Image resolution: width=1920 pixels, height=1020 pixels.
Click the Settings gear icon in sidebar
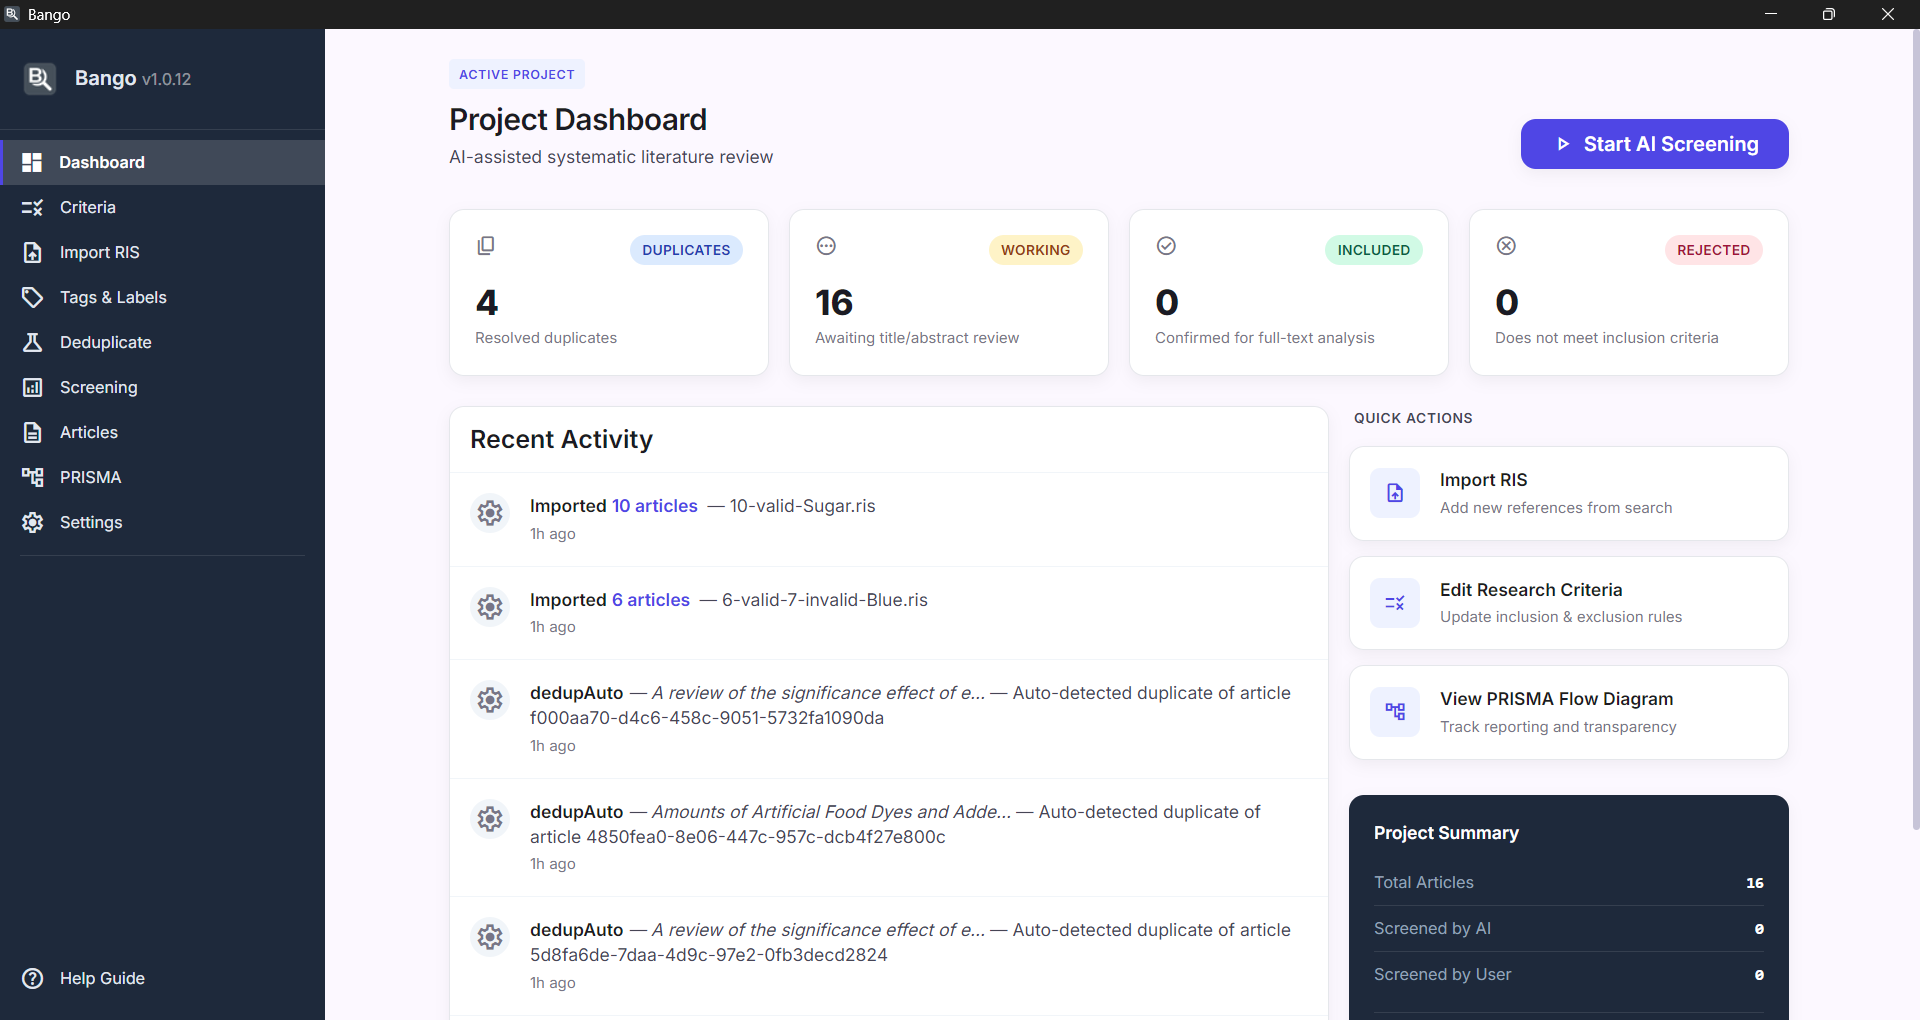click(x=32, y=522)
